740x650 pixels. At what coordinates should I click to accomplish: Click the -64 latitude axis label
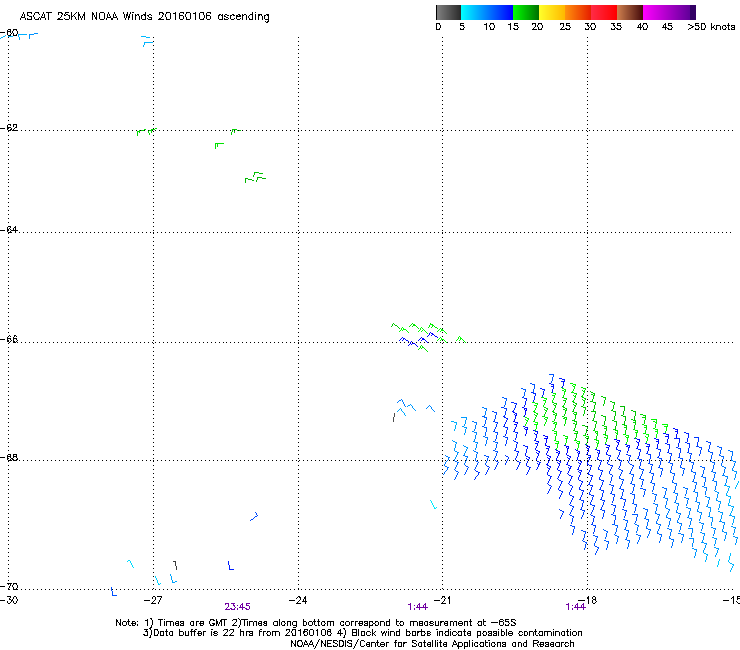pyautogui.click(x=9, y=229)
